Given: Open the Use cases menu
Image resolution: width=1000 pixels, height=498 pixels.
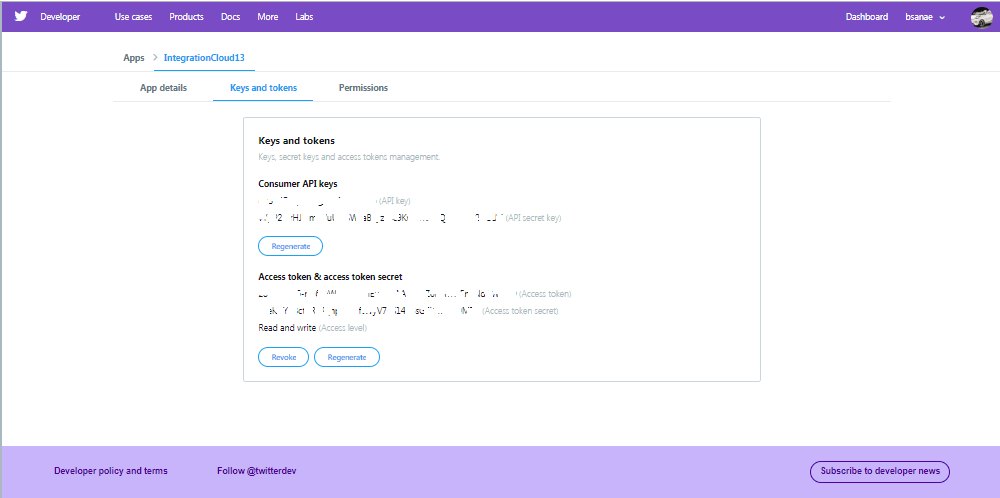Looking at the screenshot, I should pyautogui.click(x=135, y=17).
